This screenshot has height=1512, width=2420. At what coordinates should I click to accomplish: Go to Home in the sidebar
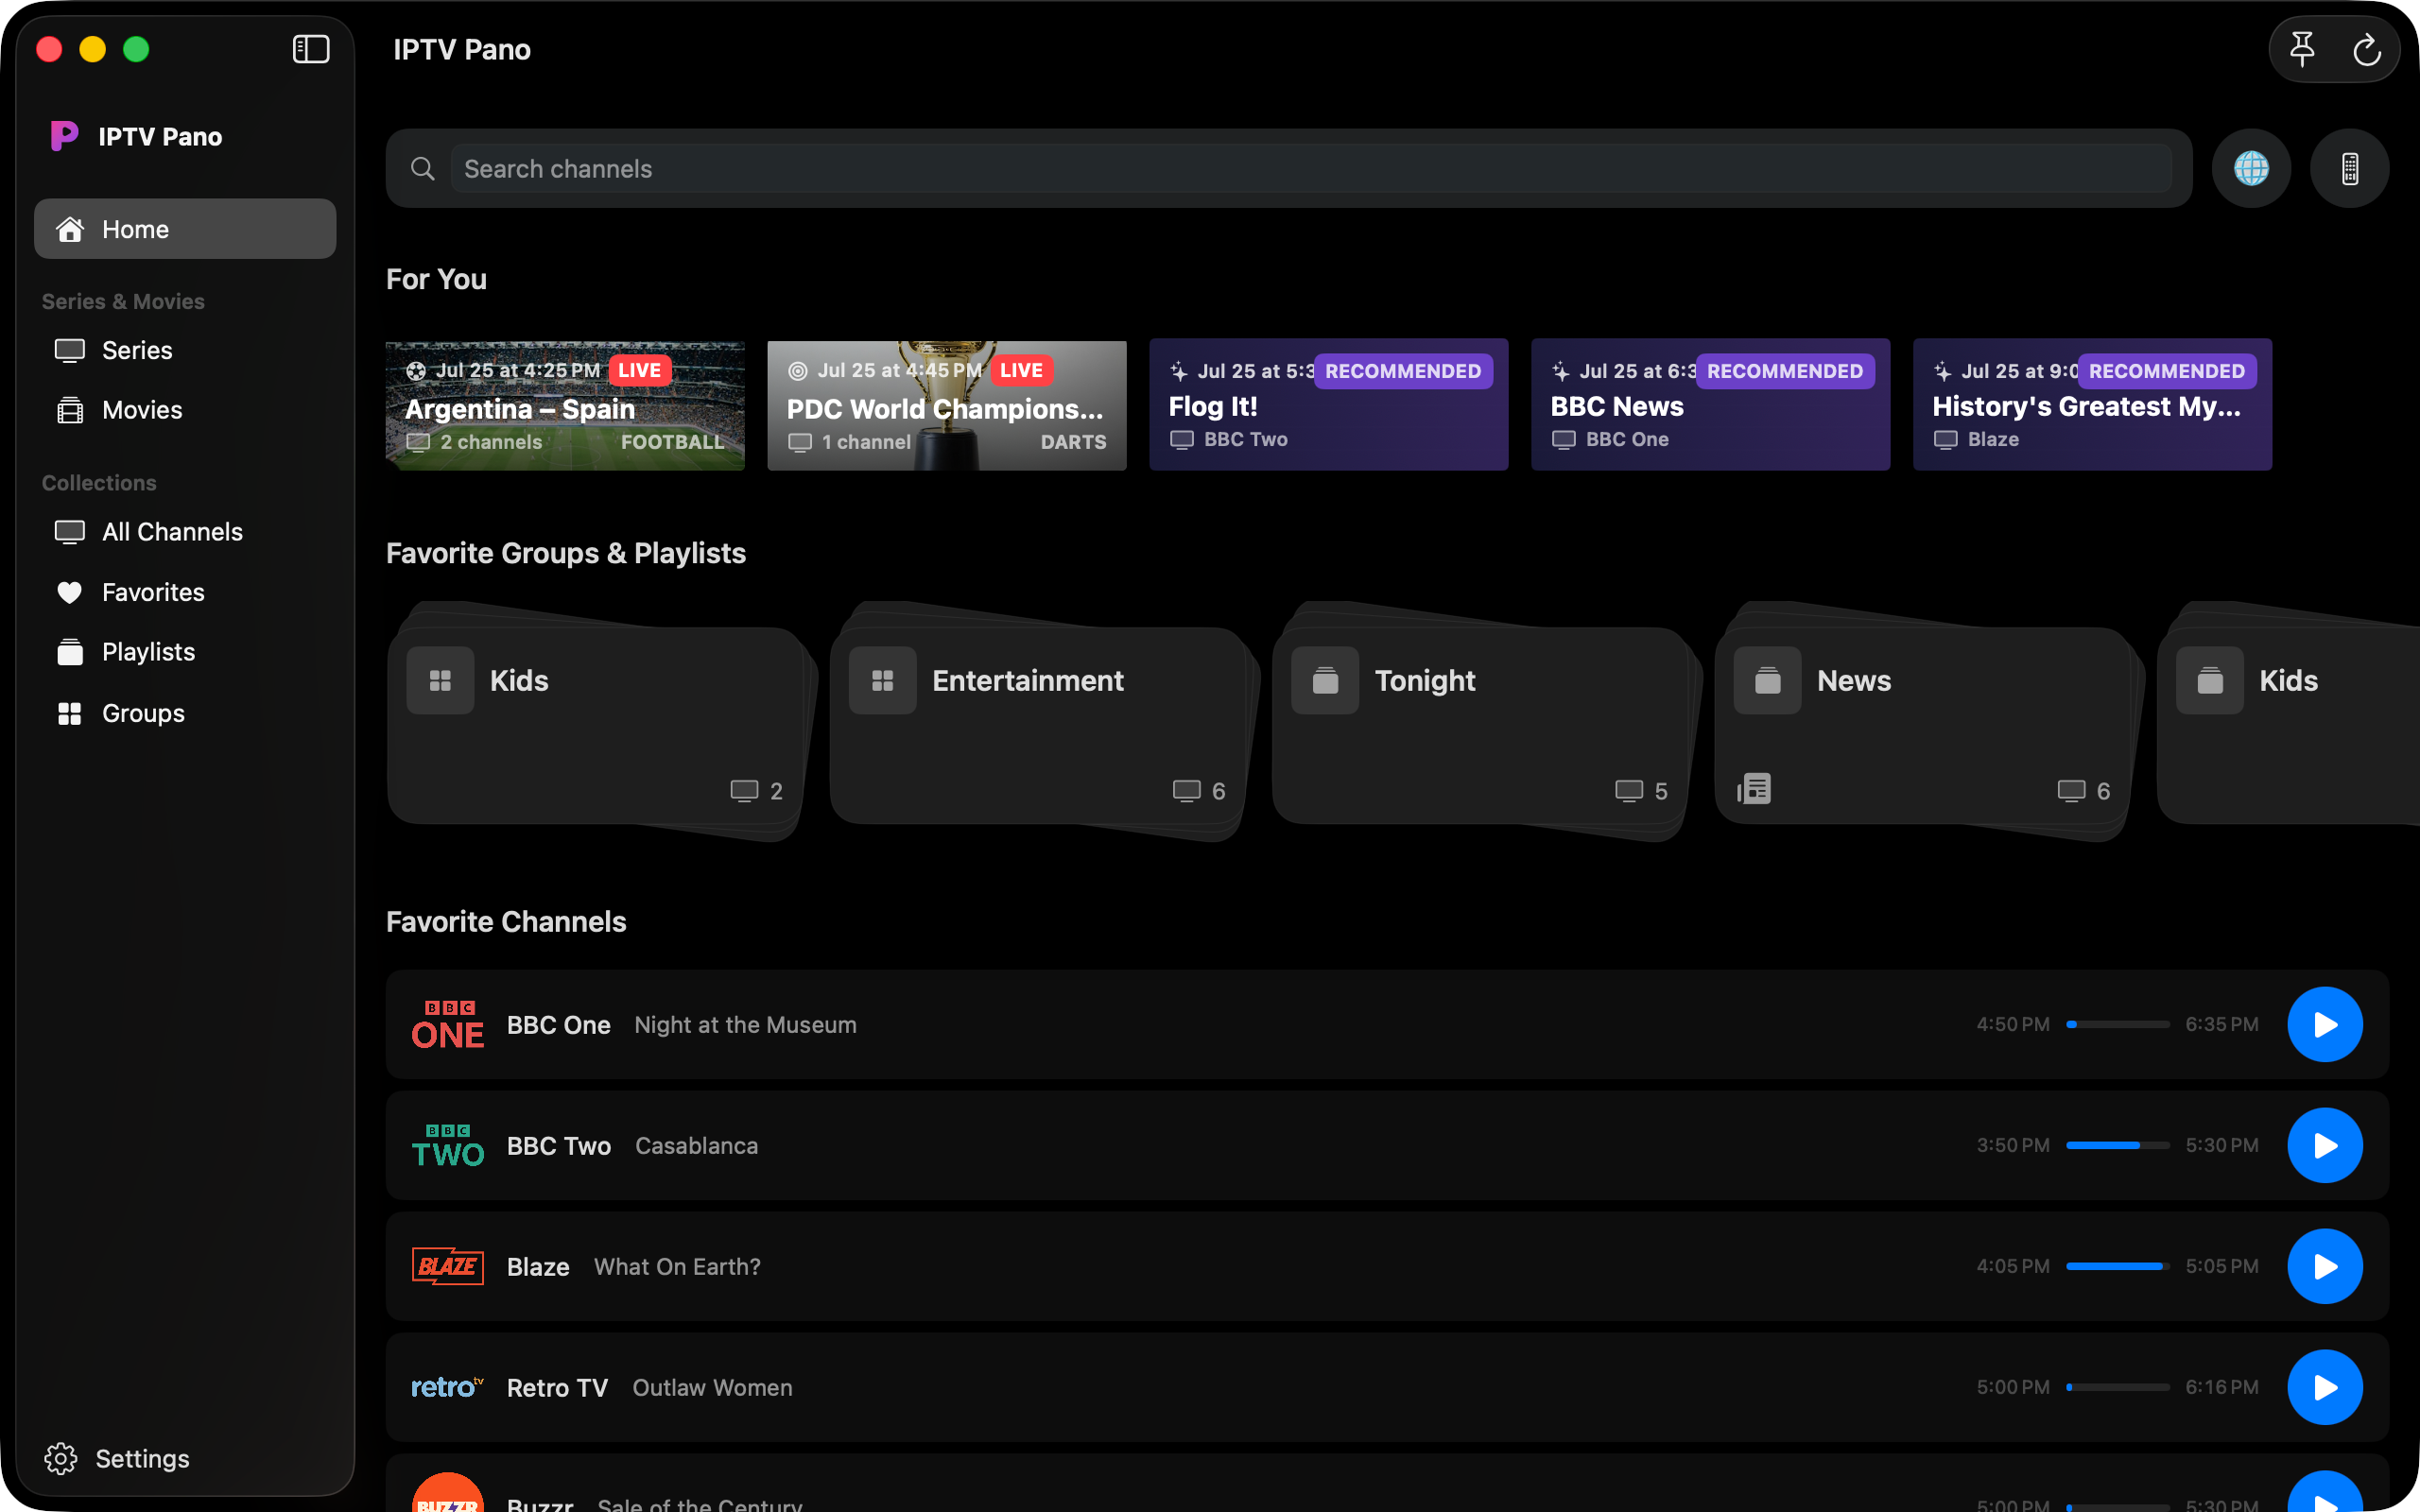click(x=185, y=229)
